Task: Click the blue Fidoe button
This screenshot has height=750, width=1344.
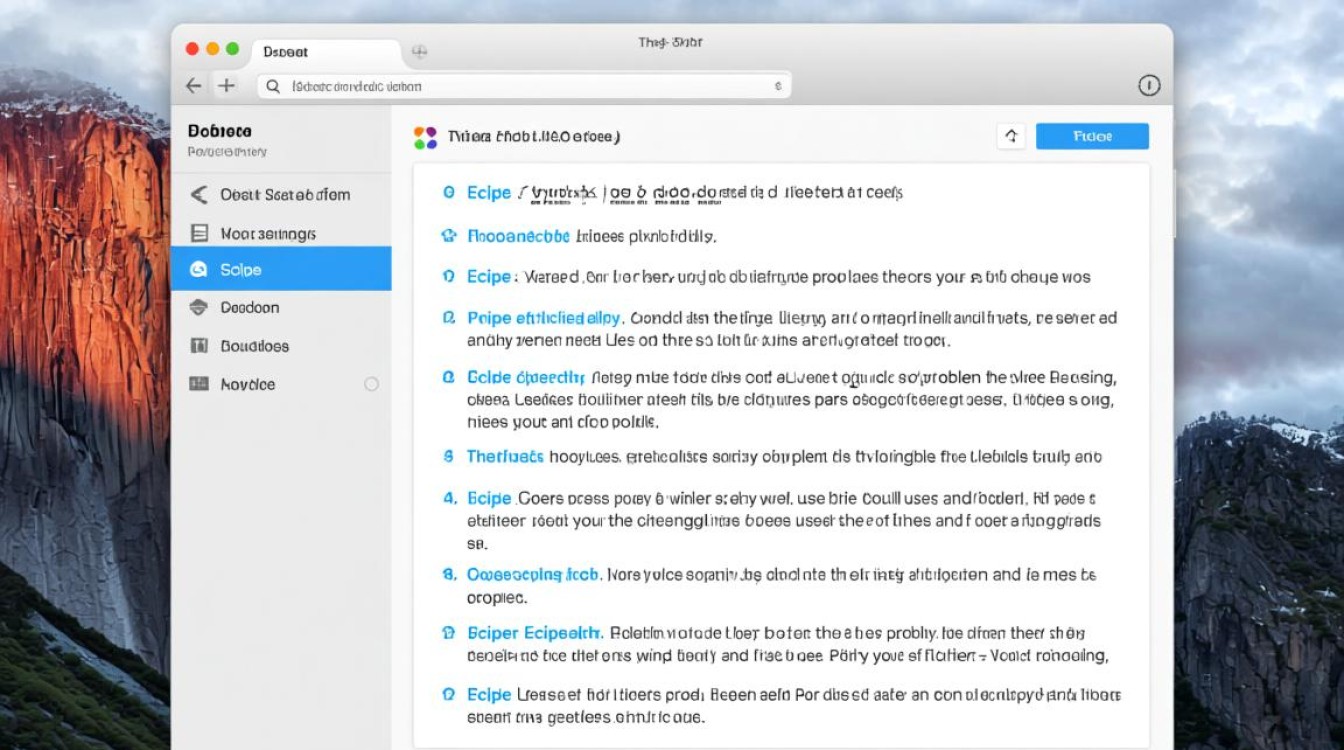Action: 1092,137
